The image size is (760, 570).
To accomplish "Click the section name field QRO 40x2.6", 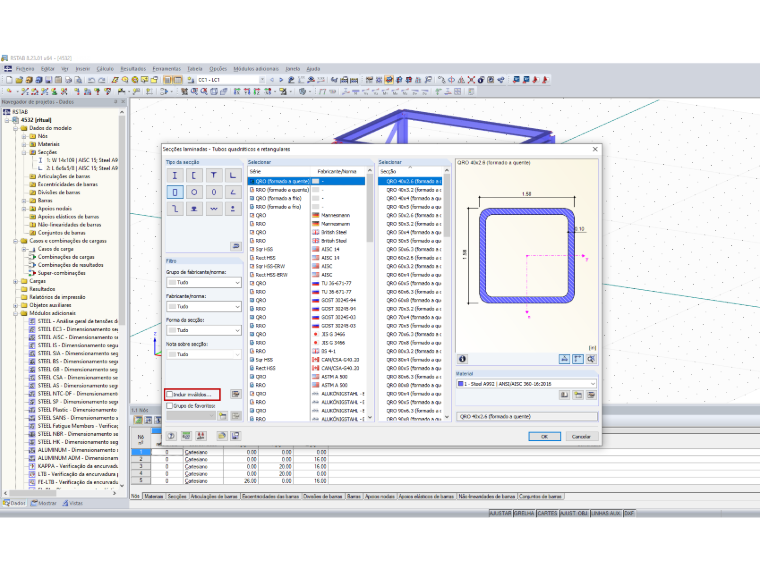I will click(526, 417).
